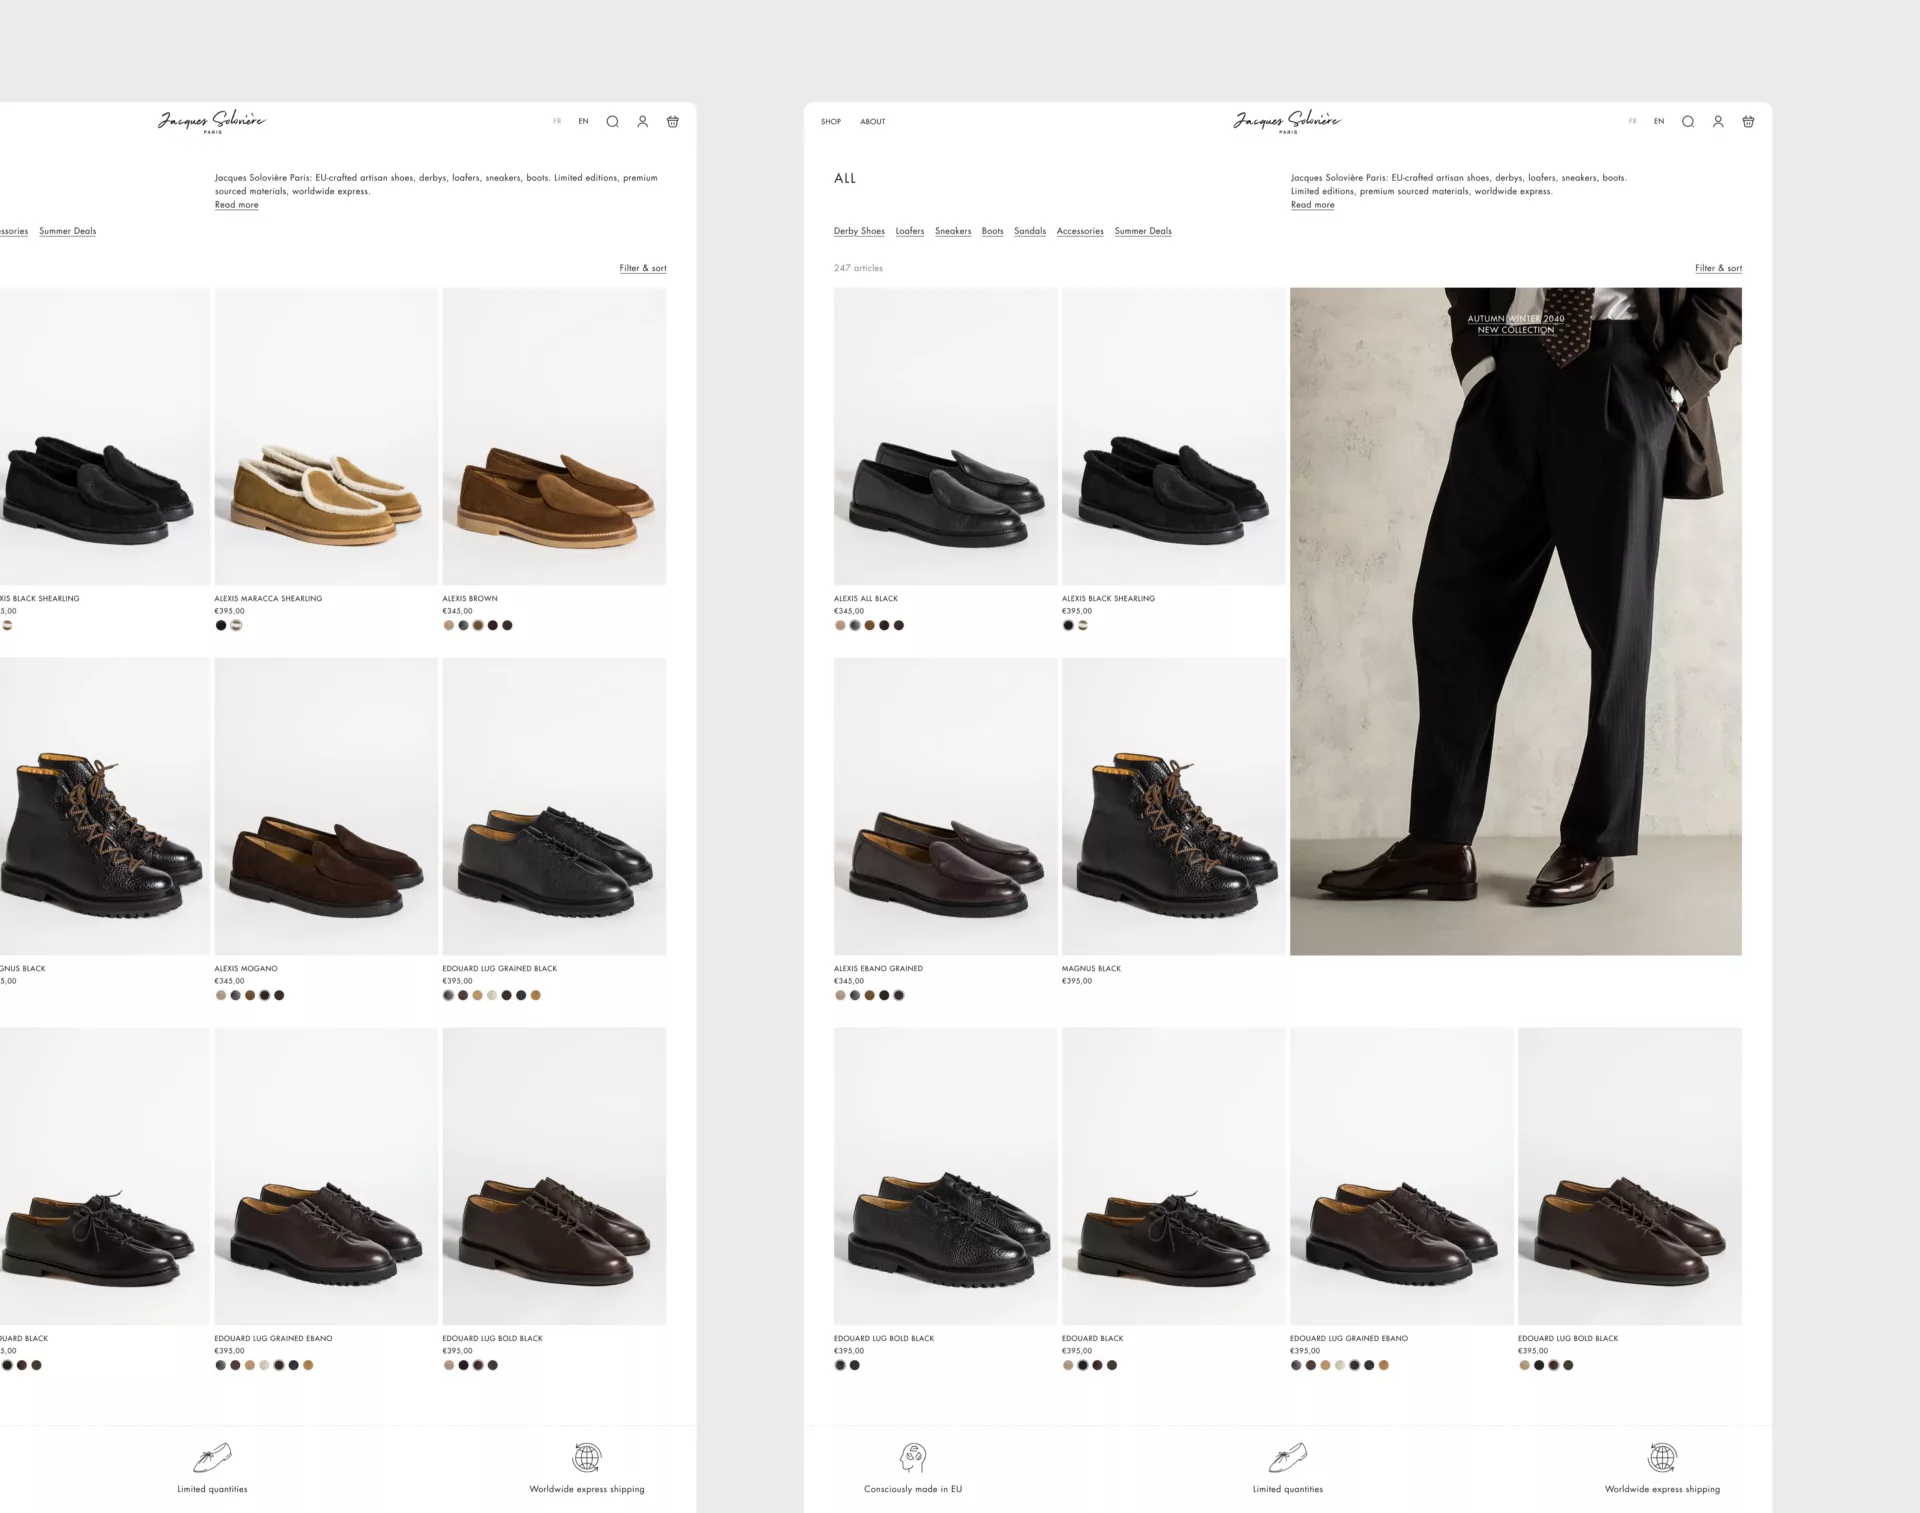Click account icon on the left page
Viewport: 1920px width, 1513px height.
(642, 122)
